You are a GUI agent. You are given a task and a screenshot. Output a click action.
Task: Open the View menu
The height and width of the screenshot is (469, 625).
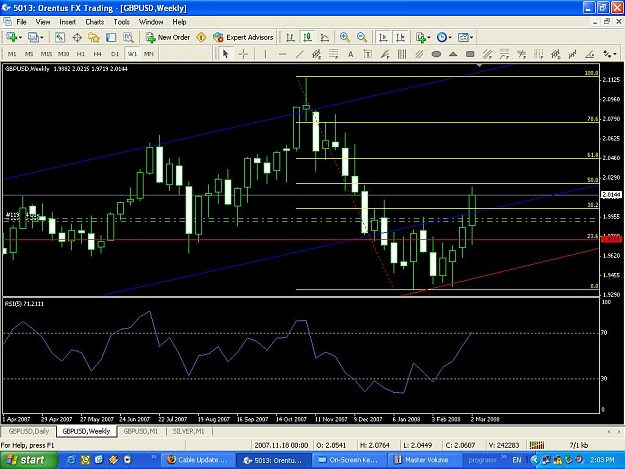click(x=43, y=22)
